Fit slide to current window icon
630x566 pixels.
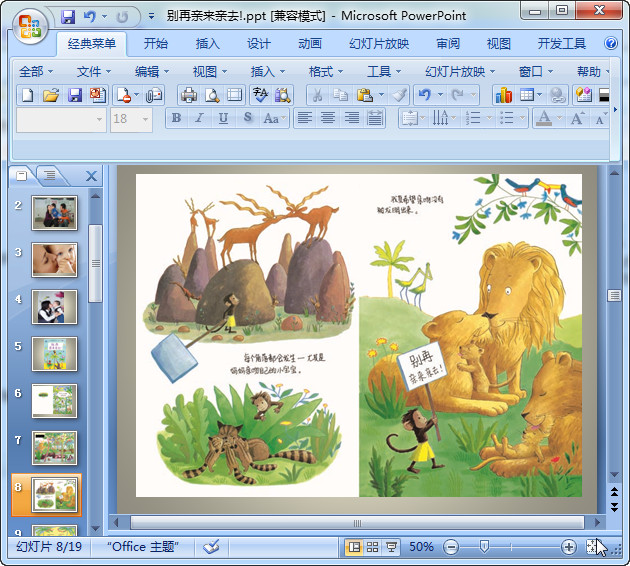point(591,547)
